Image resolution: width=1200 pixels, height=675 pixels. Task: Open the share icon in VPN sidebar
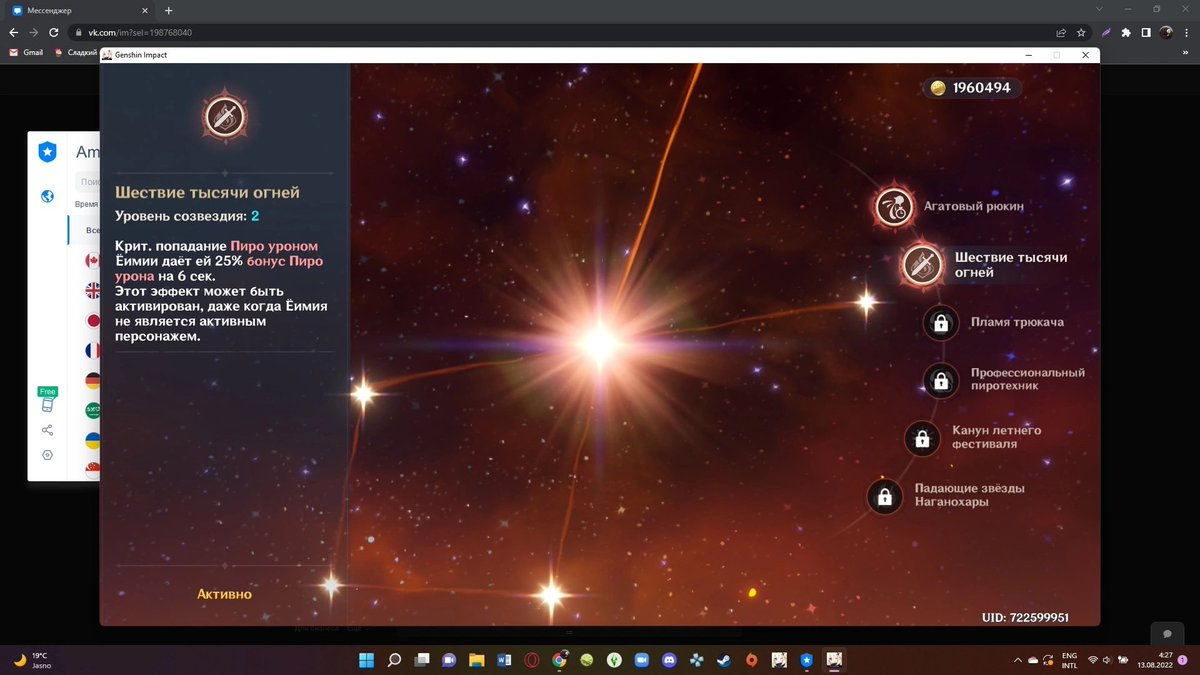point(47,430)
